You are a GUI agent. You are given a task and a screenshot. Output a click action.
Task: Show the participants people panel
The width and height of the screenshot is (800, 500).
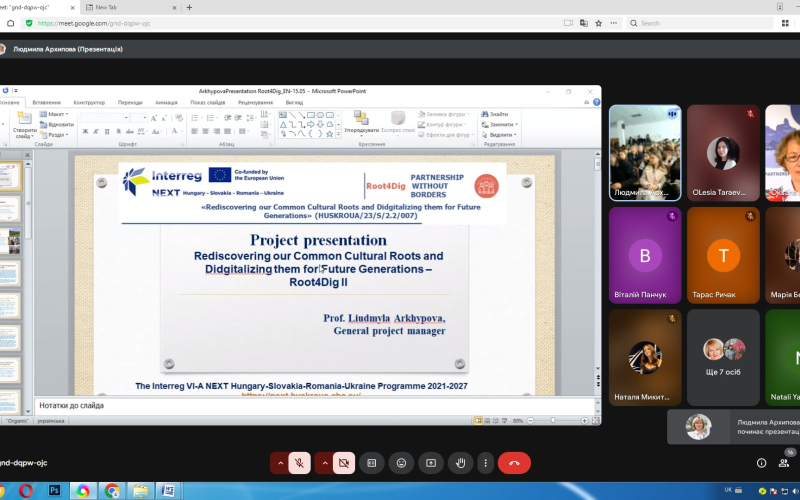tap(784, 463)
